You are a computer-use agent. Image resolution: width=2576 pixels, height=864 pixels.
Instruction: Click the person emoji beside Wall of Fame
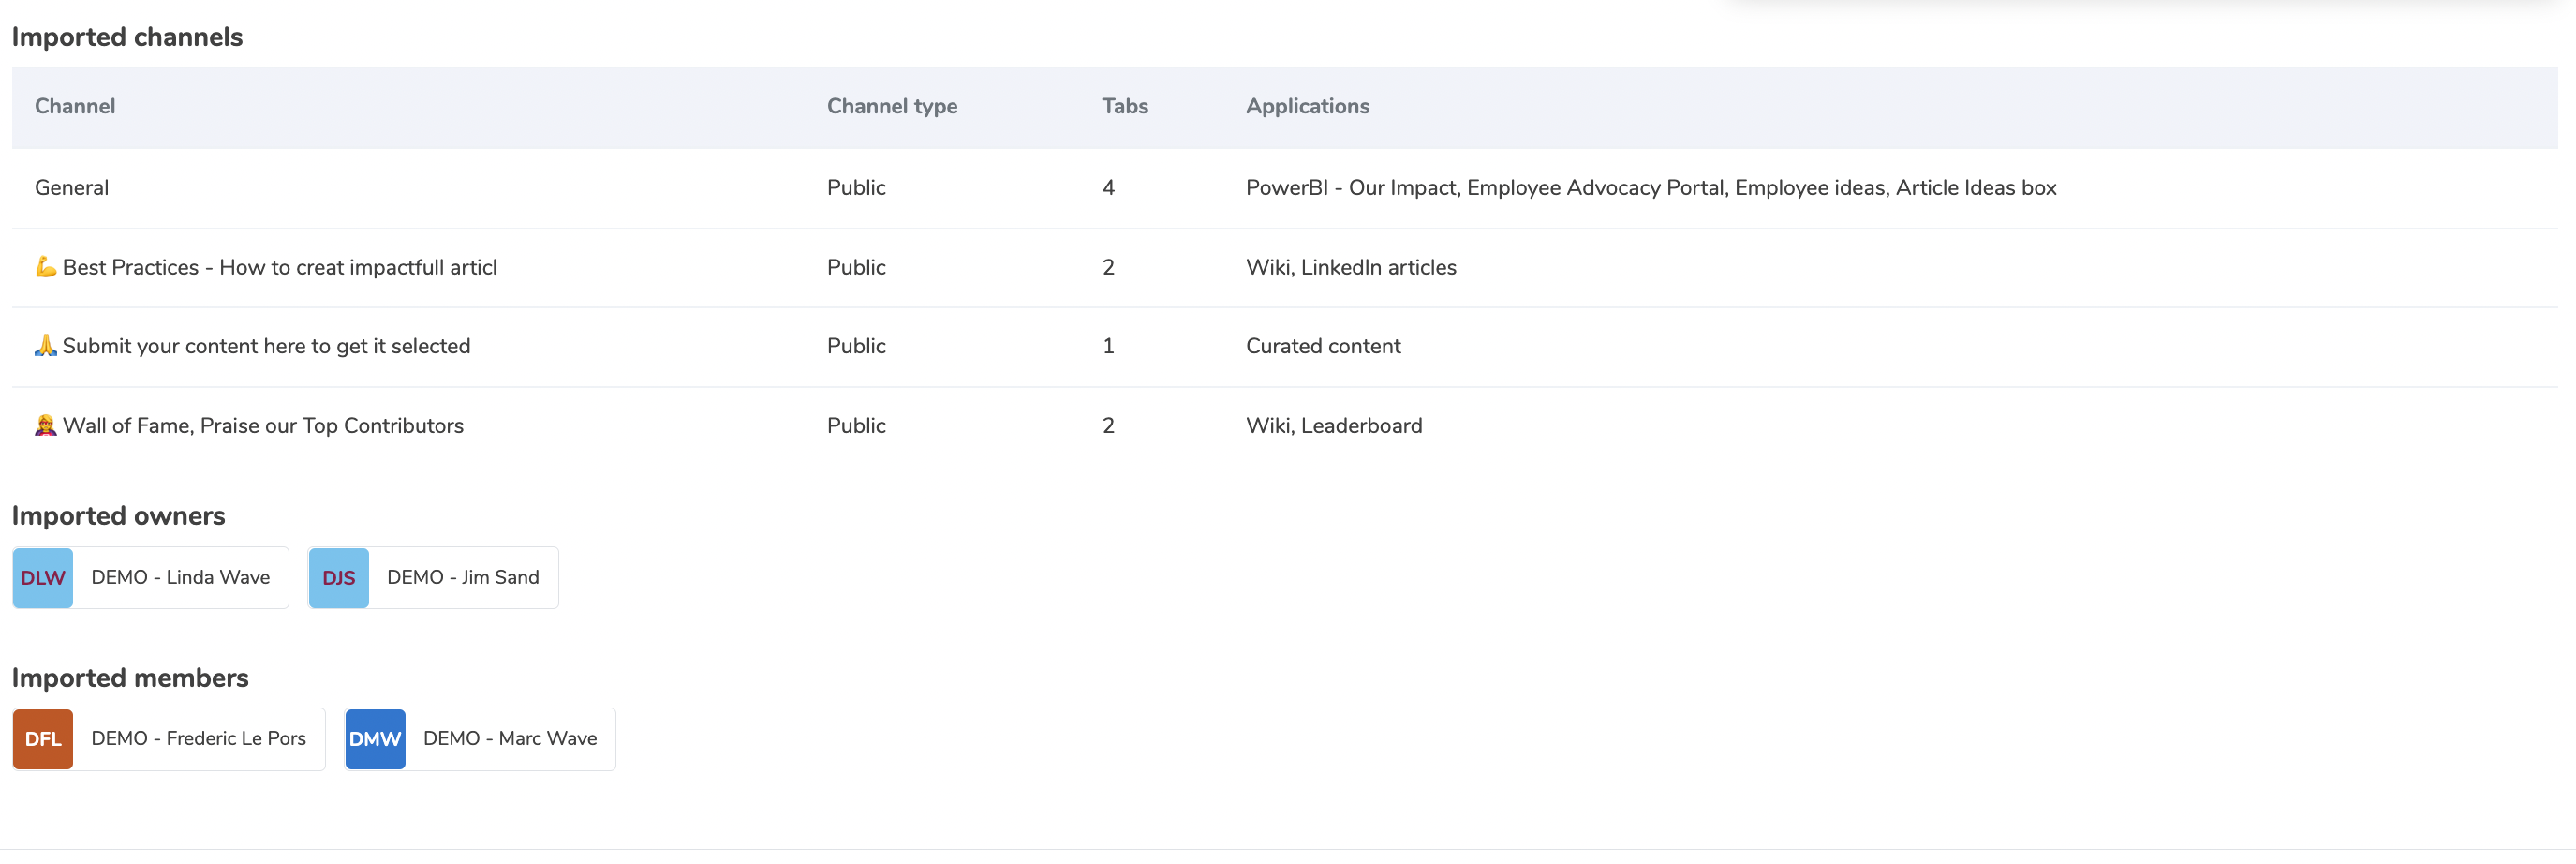[x=46, y=426]
